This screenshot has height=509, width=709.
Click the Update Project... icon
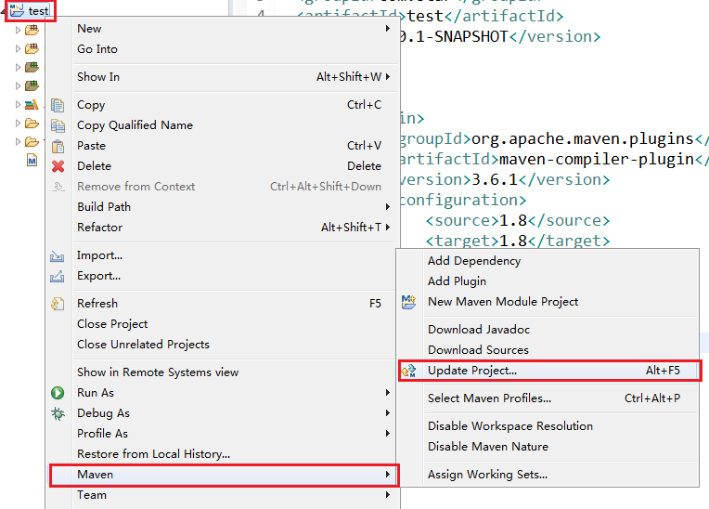click(409, 371)
